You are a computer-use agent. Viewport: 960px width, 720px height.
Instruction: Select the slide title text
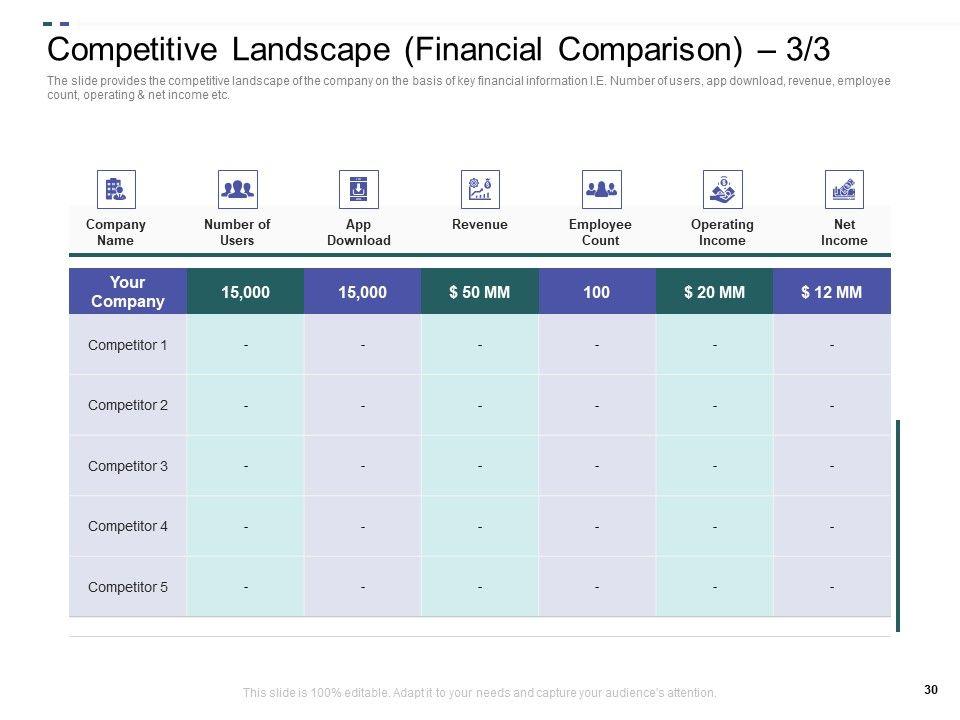(439, 49)
